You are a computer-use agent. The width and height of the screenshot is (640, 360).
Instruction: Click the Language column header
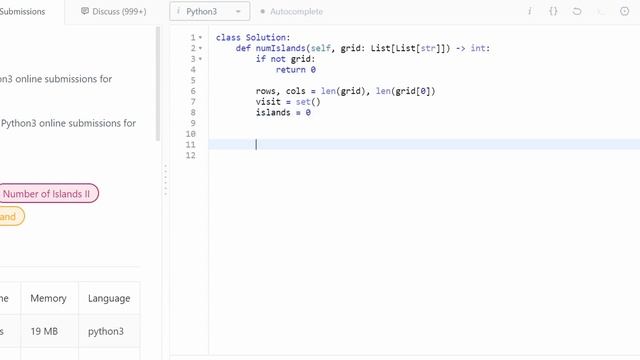click(x=109, y=298)
